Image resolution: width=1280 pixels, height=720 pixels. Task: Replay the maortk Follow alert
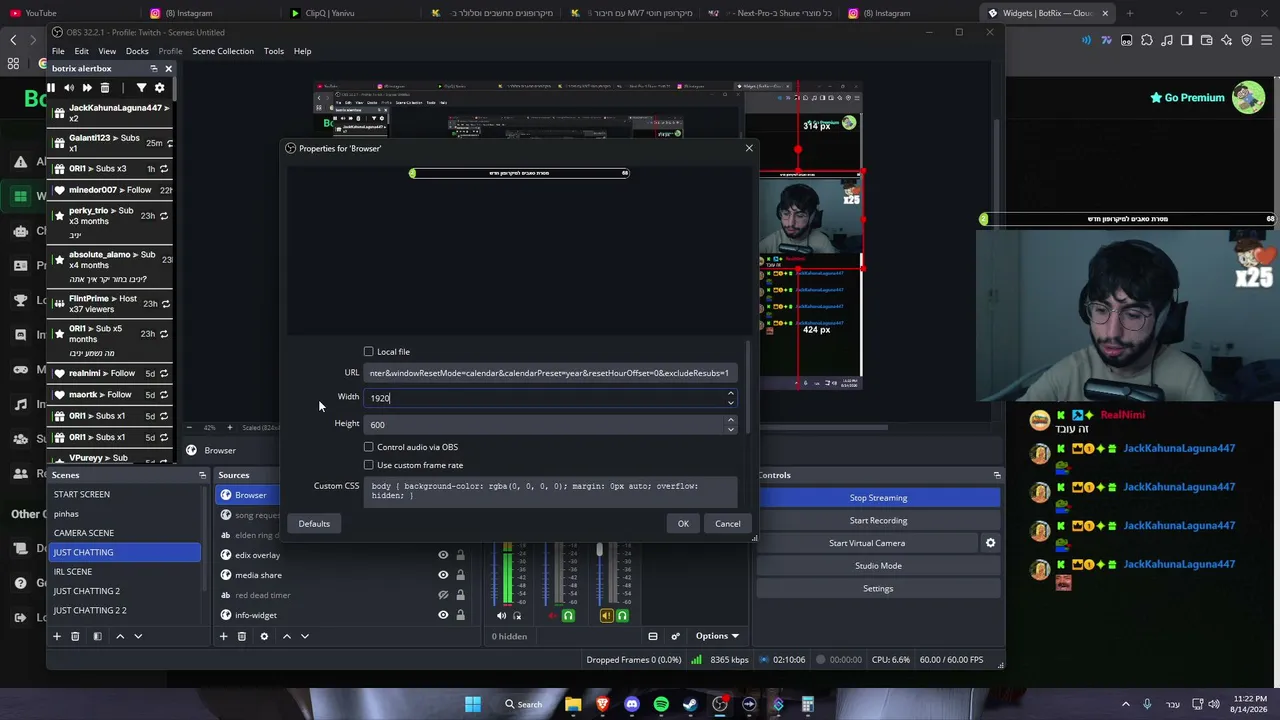pos(165,394)
